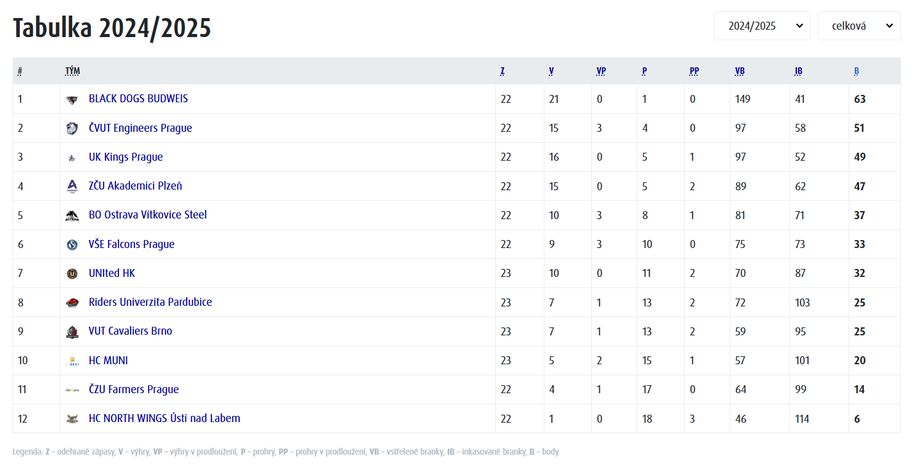Click the Riders Univerzita Pardubice logo

pyautogui.click(x=72, y=303)
